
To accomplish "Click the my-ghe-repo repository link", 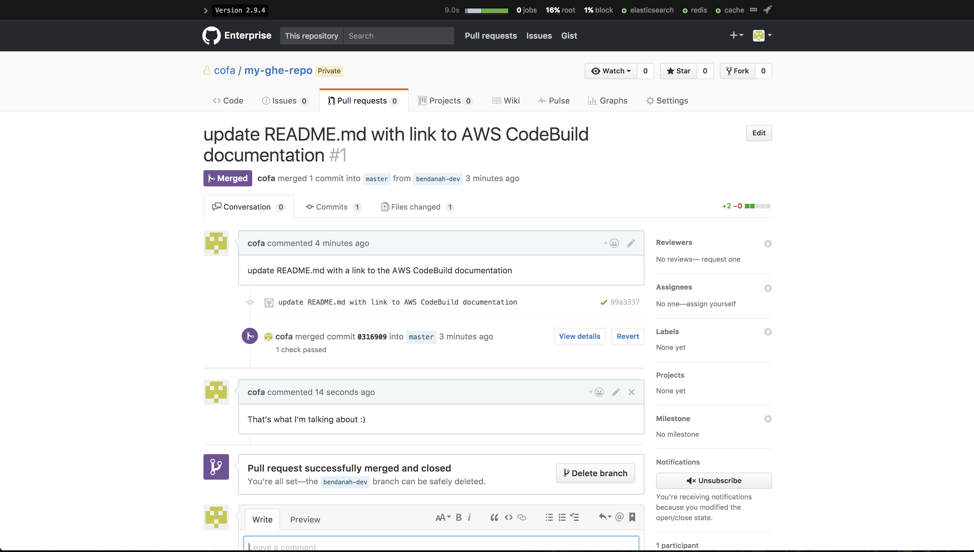I will click(x=278, y=70).
